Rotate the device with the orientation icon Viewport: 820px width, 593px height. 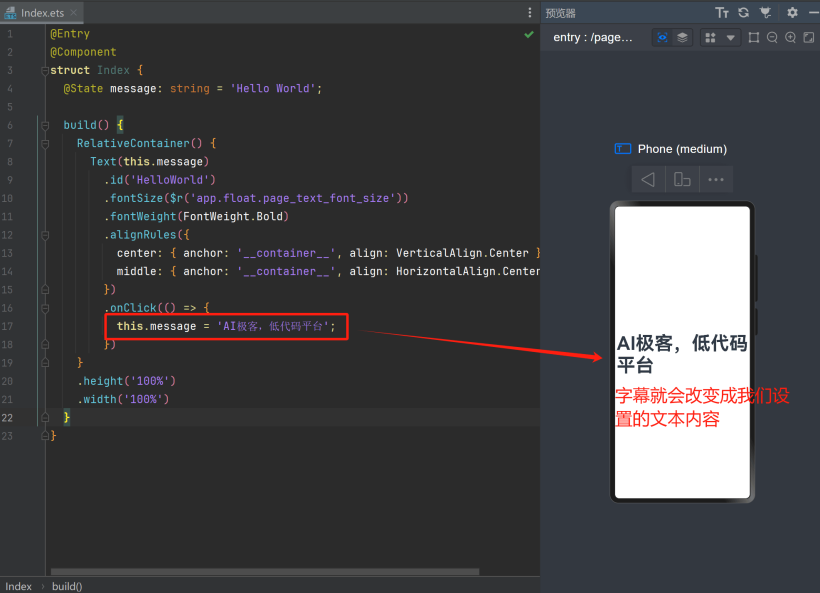[x=682, y=179]
